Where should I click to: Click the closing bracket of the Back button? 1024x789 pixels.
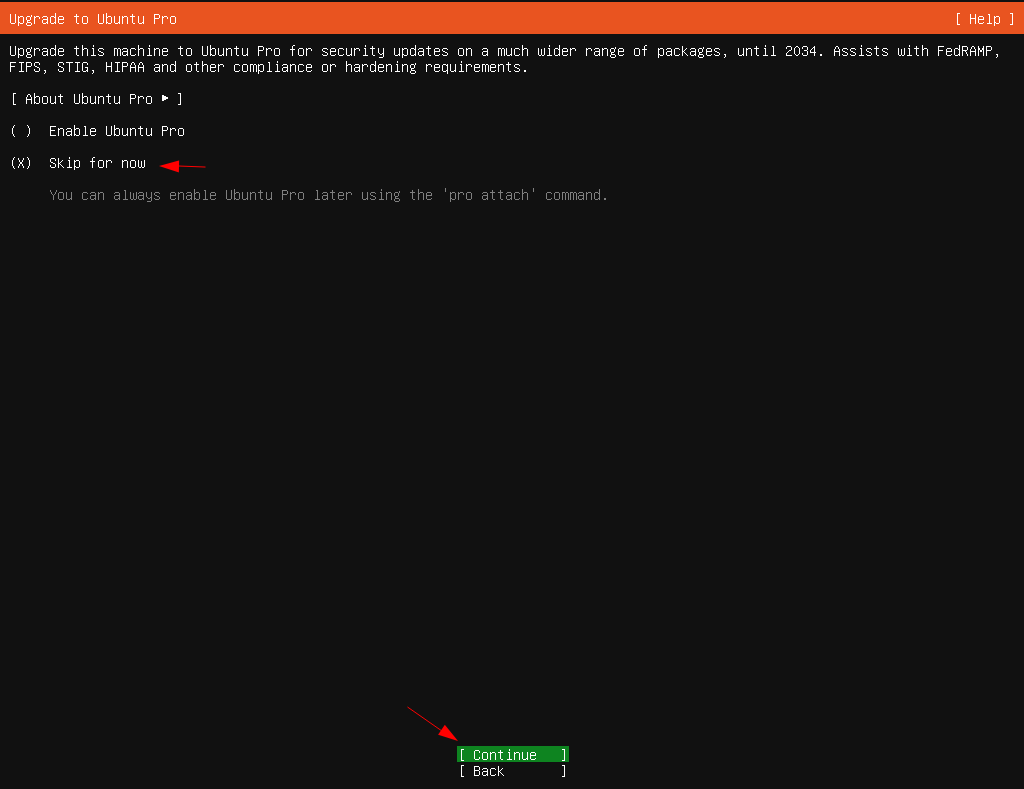click(564, 771)
